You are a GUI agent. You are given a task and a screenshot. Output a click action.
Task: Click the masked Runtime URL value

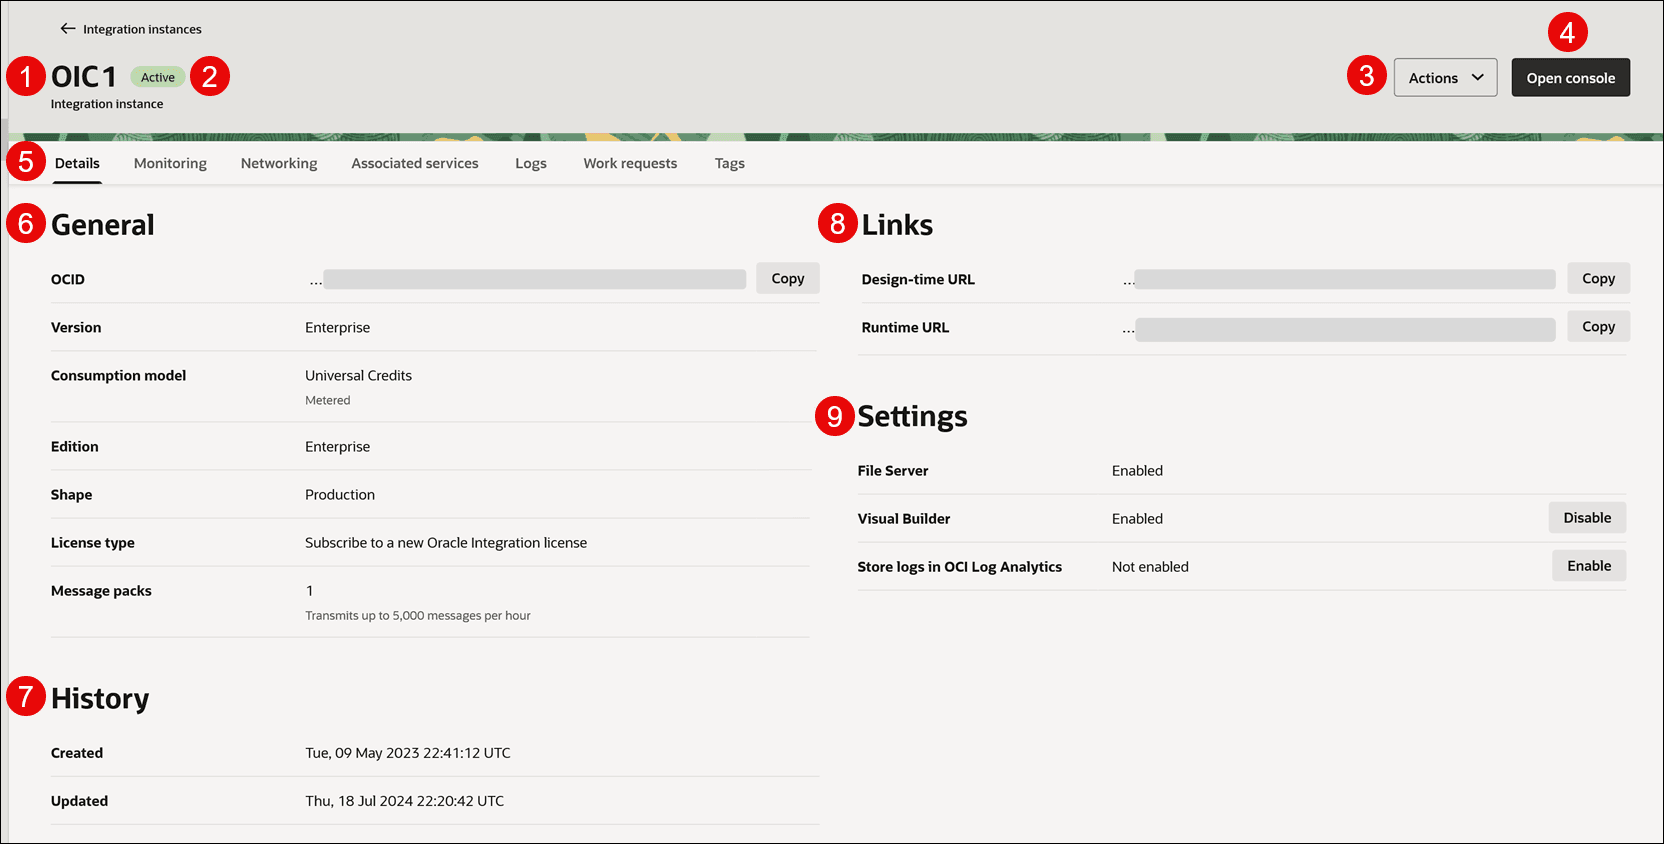coord(1345,329)
